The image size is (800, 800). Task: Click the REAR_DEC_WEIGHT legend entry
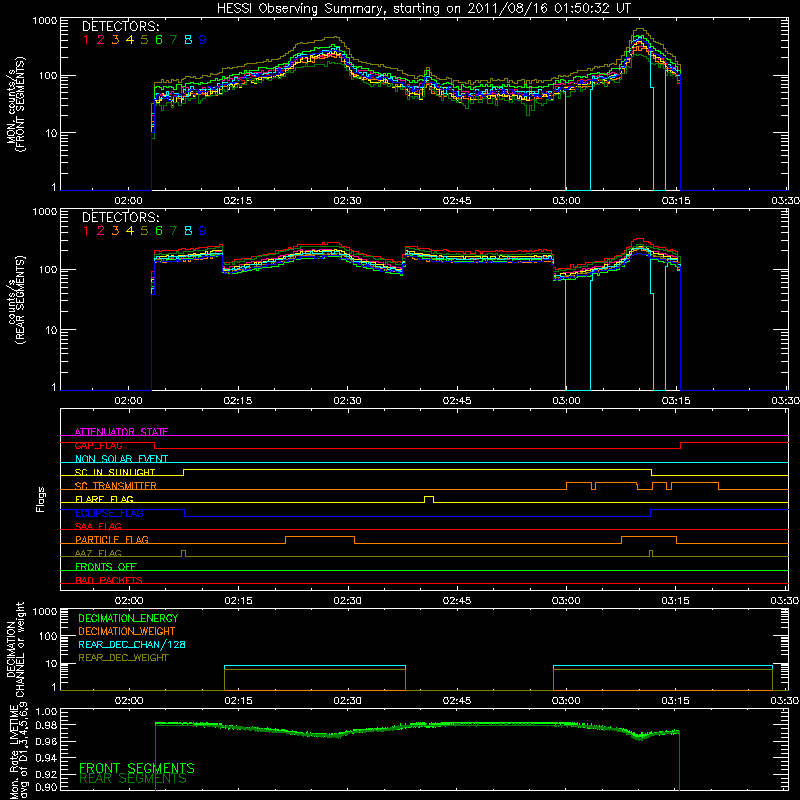[123, 658]
